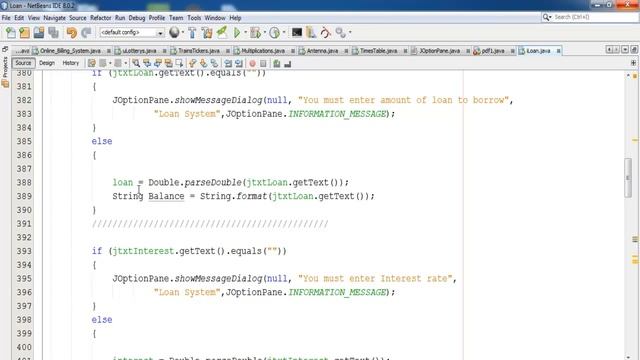Image resolution: width=640 pixels, height=360 pixels.
Task: Open the Help menu
Action: click(235, 18)
